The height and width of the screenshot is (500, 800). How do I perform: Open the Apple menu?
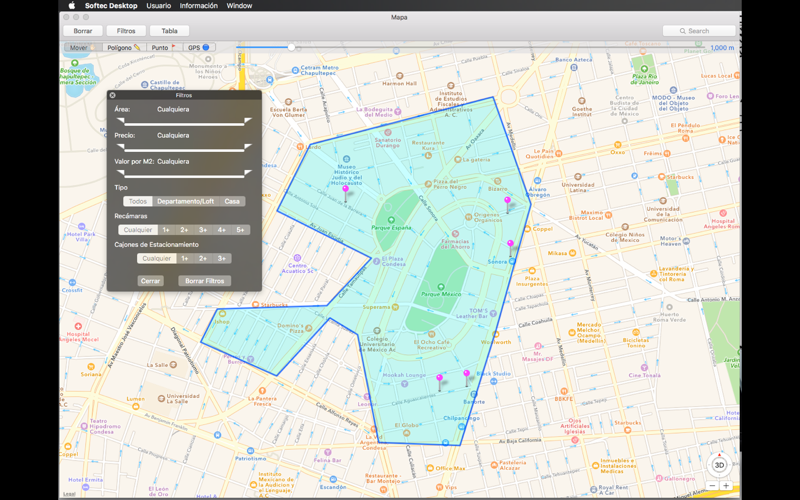[71, 6]
